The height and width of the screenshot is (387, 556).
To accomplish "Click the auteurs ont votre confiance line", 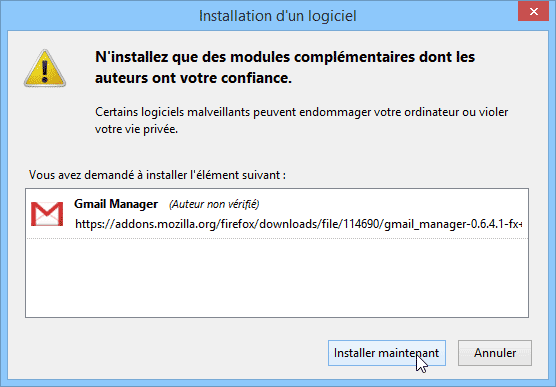I will click(x=193, y=78).
